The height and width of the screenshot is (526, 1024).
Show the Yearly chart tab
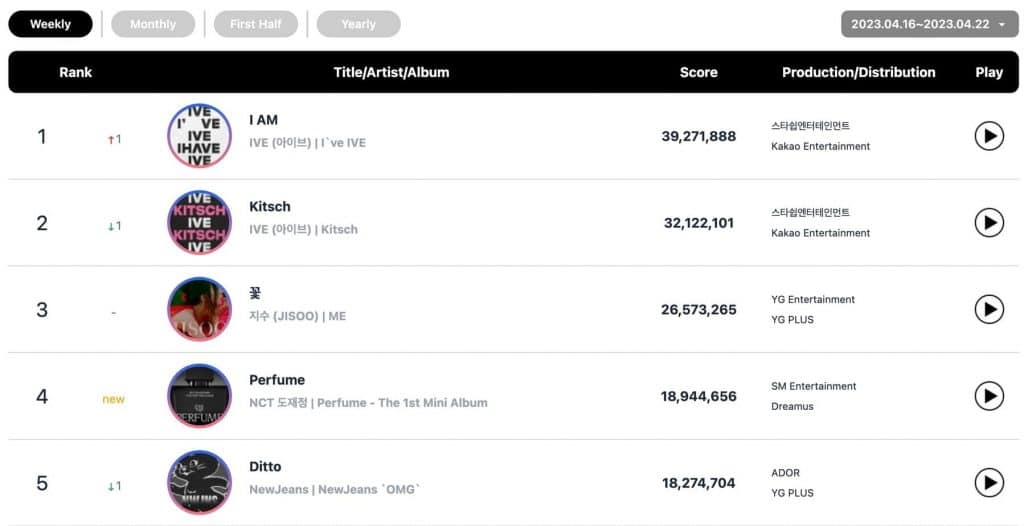[358, 24]
